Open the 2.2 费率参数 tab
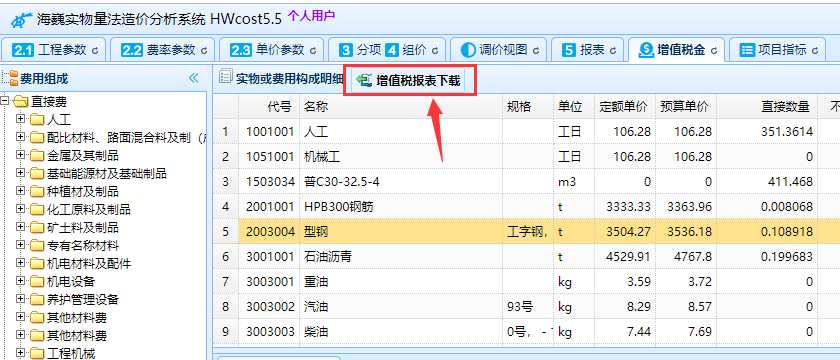Viewport: 840px width, 360px height. coord(163,50)
